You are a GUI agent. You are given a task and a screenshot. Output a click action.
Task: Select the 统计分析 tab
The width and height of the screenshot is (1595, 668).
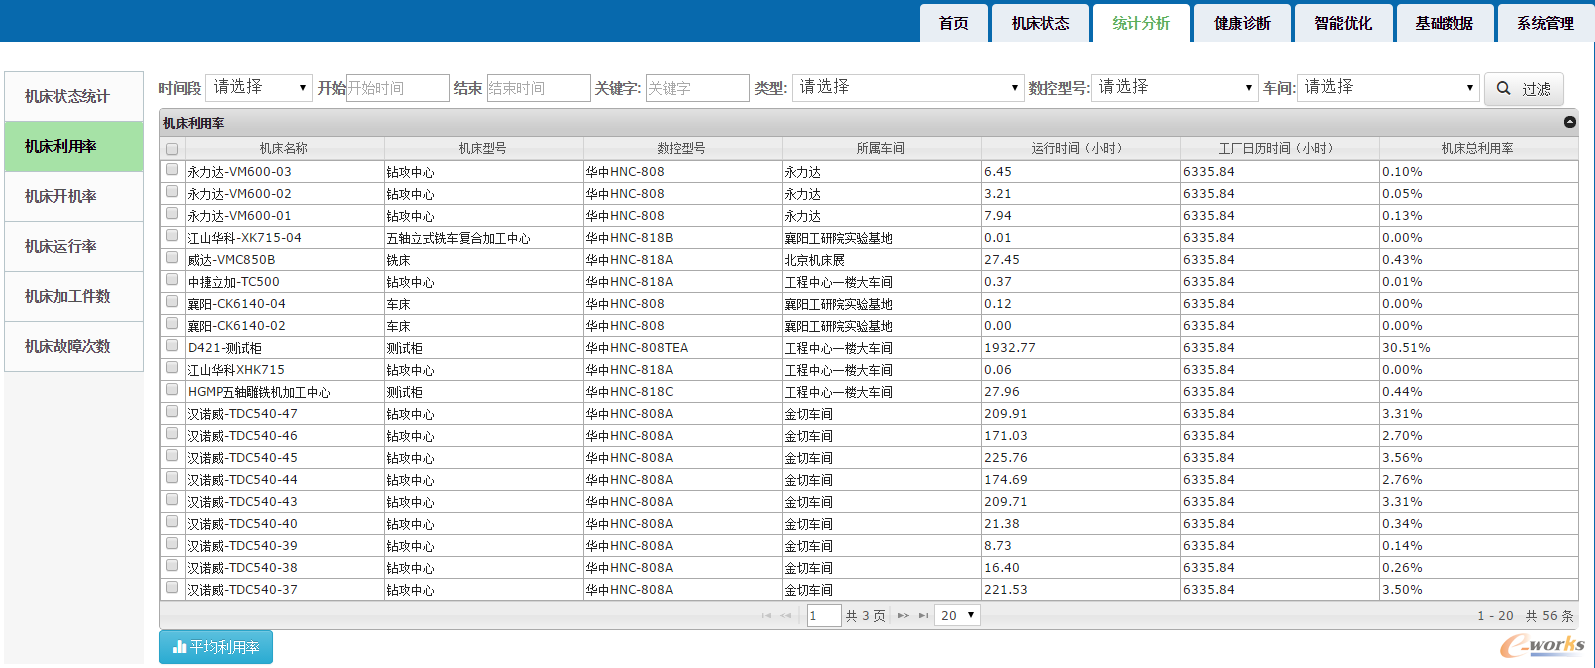coord(1141,23)
